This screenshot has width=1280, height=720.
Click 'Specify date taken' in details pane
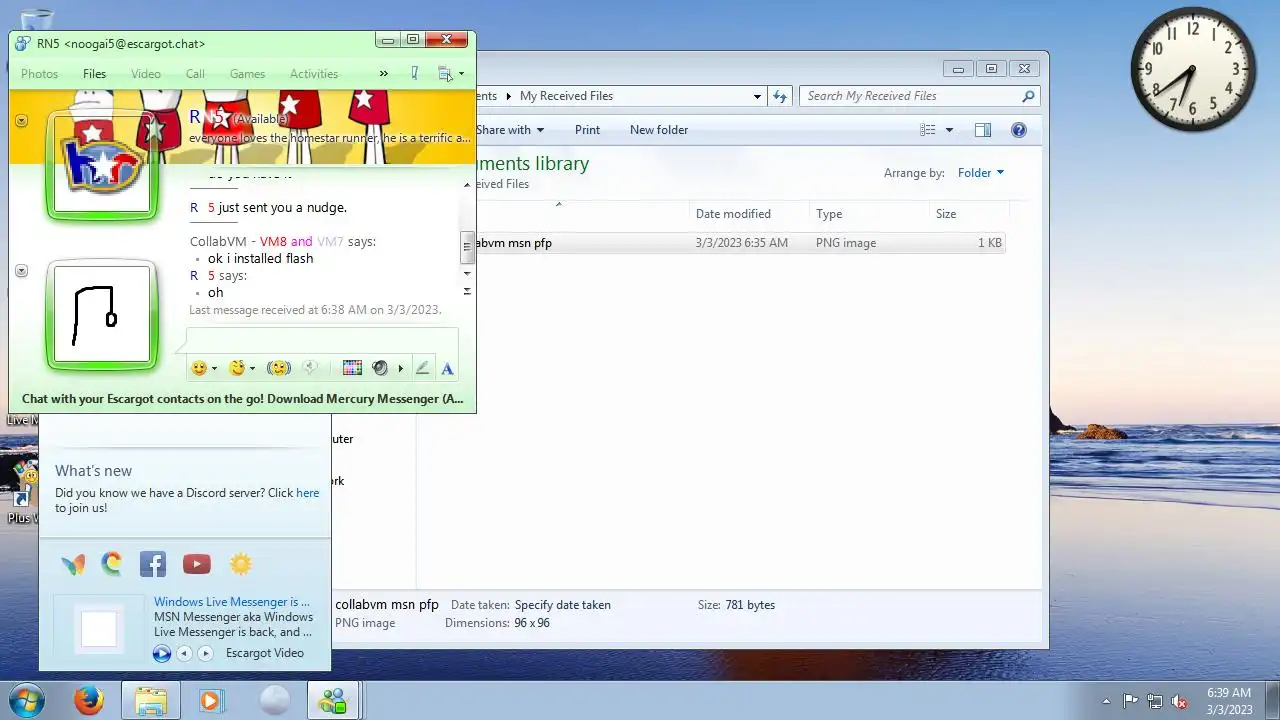tap(562, 605)
